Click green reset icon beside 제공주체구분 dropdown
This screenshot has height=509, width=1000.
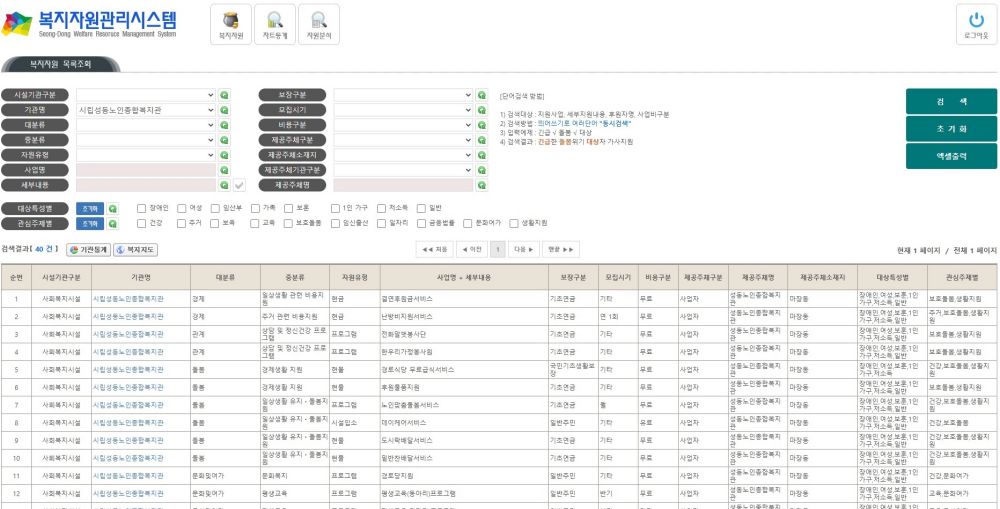[482, 140]
